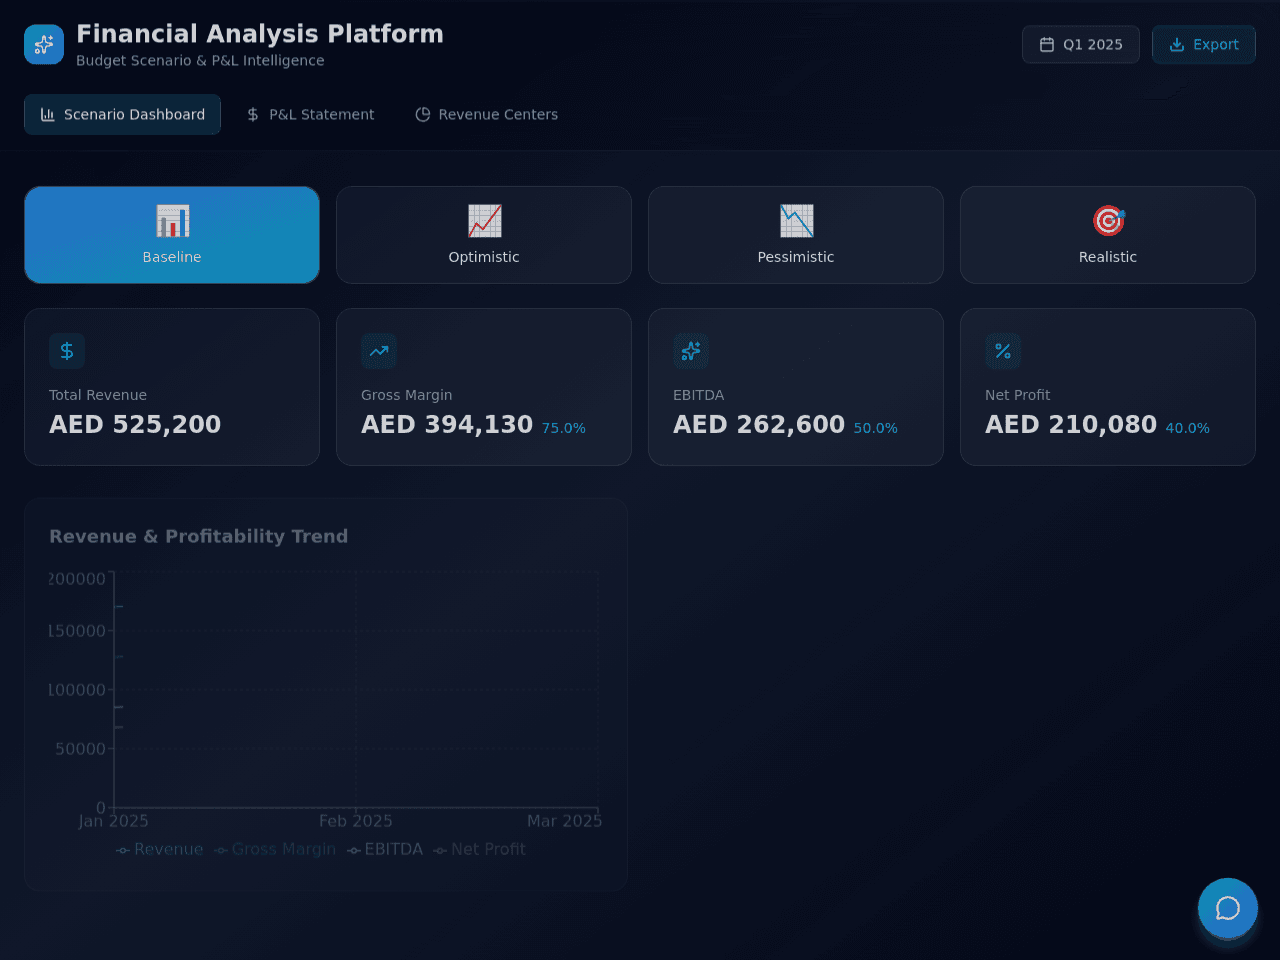Click the EBITDA card label

pyautogui.click(x=699, y=395)
